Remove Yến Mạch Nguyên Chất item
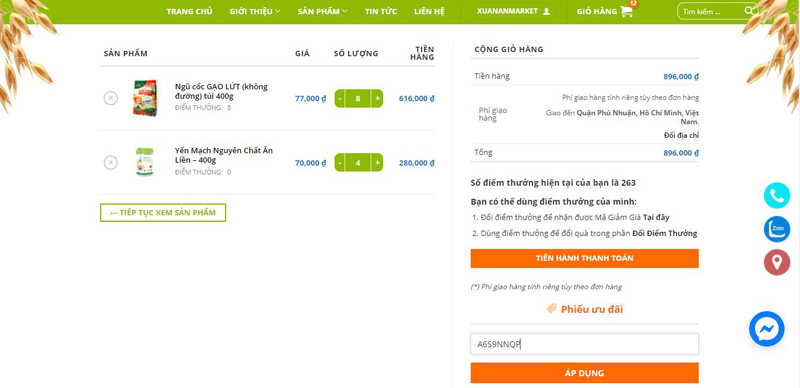 [x=111, y=163]
